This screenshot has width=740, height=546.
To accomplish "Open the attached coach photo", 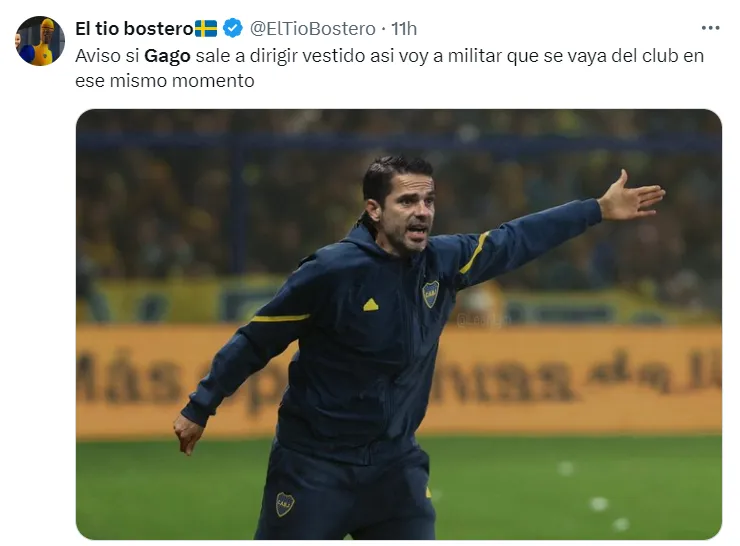I will coord(399,324).
